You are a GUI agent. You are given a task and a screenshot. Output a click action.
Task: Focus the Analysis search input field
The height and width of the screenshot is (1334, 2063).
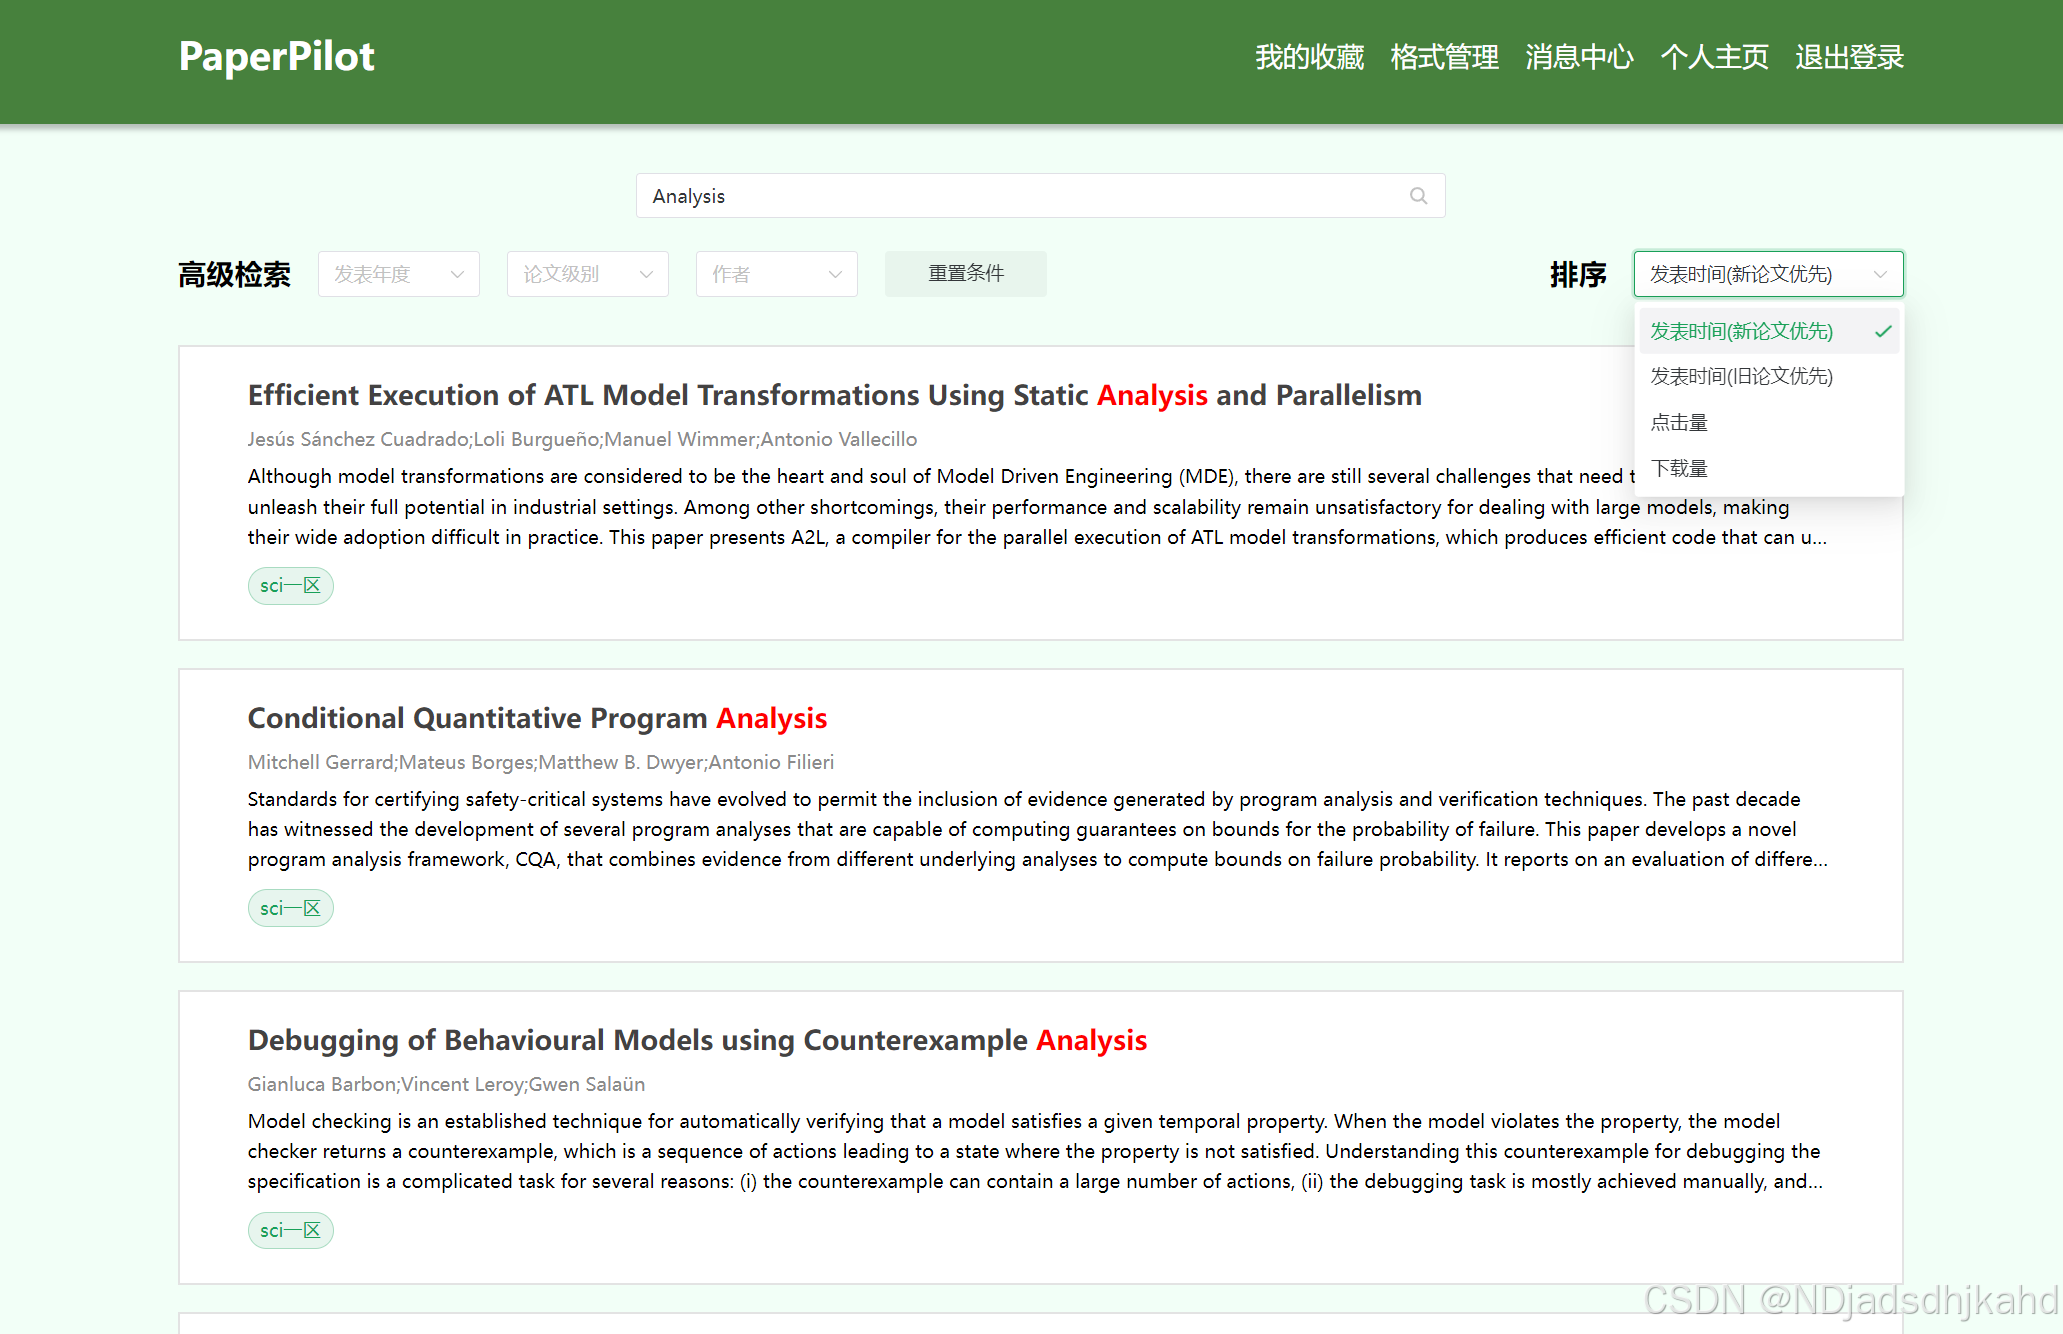[x=1020, y=196]
